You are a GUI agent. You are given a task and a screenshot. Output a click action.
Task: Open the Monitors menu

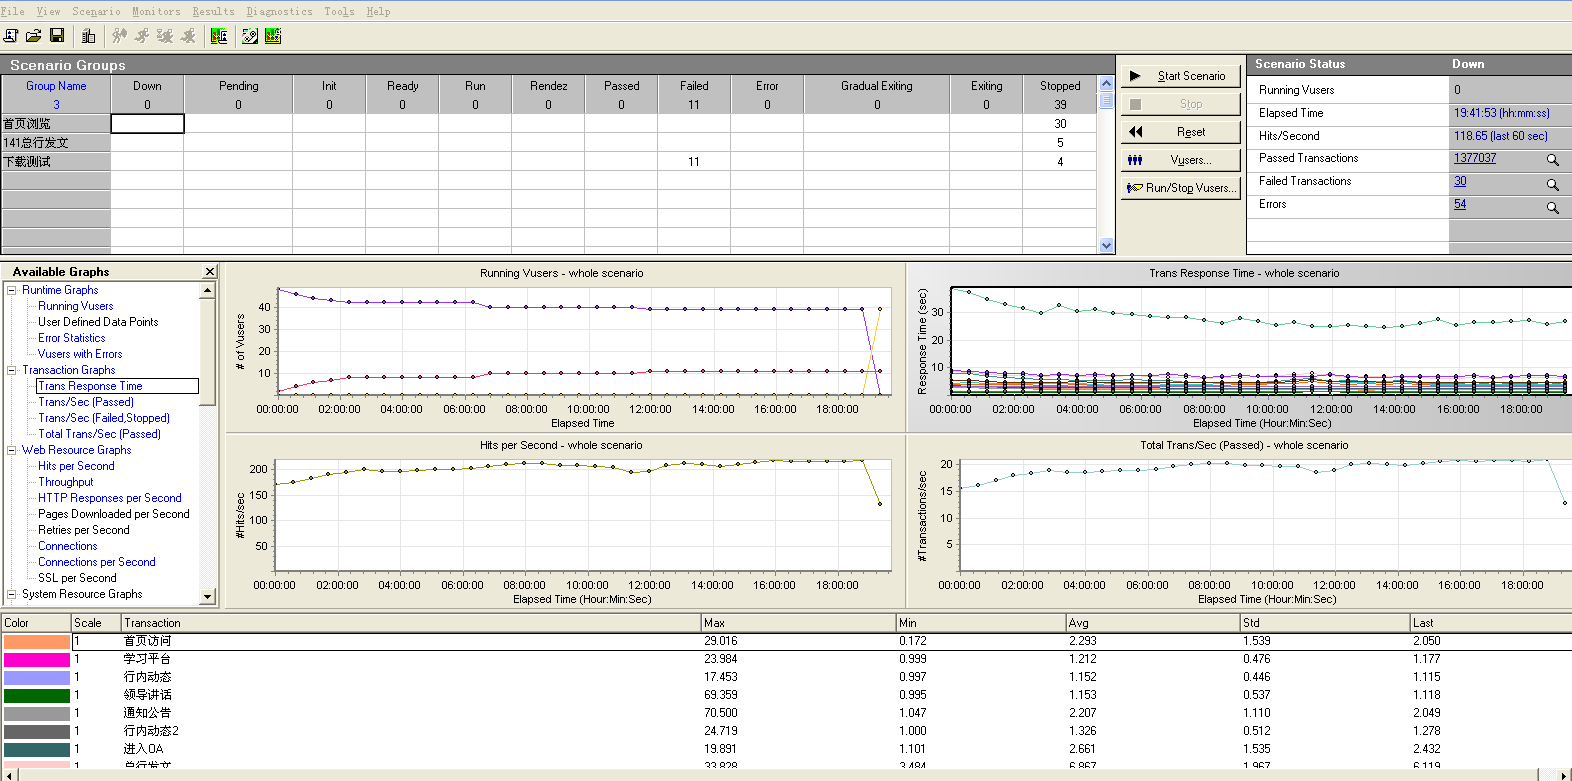(x=156, y=11)
